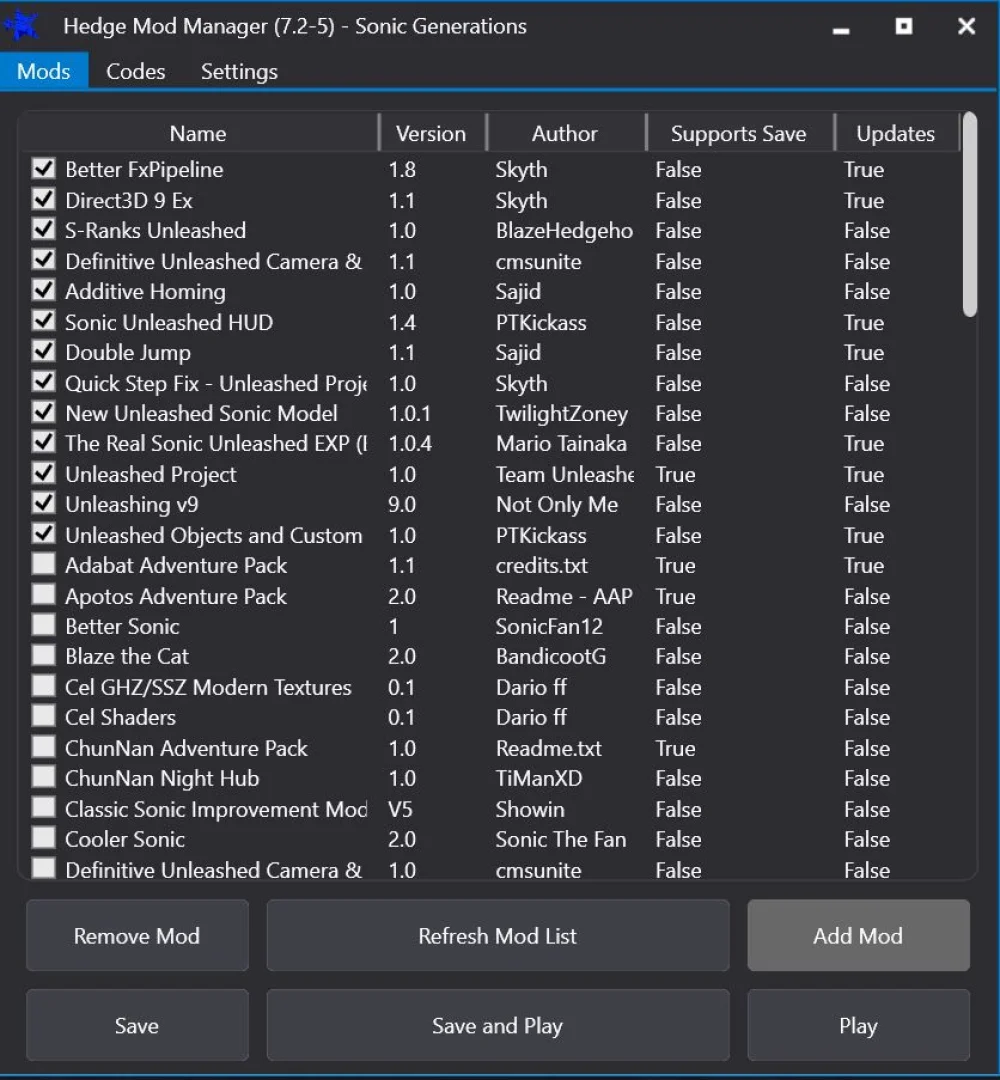Viewport: 1000px width, 1080px height.
Task: Select the Better FxPipeline row name
Action: point(144,169)
